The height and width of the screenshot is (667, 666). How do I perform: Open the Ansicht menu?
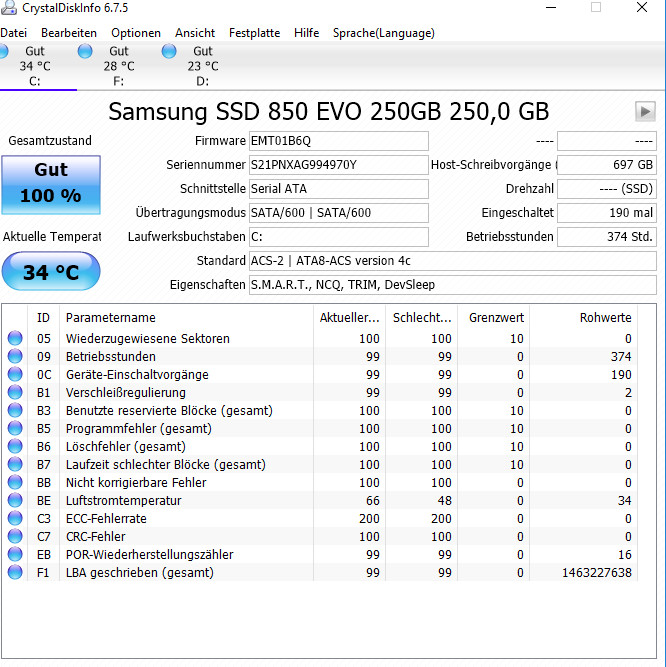195,33
